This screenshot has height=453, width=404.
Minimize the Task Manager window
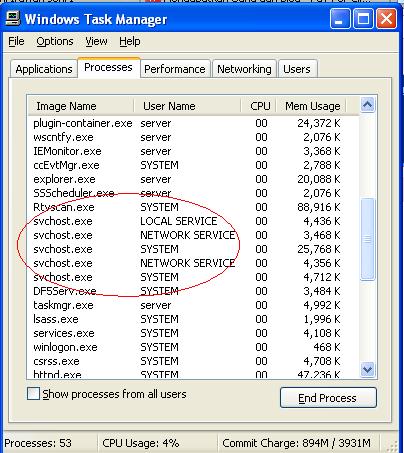(340, 19)
